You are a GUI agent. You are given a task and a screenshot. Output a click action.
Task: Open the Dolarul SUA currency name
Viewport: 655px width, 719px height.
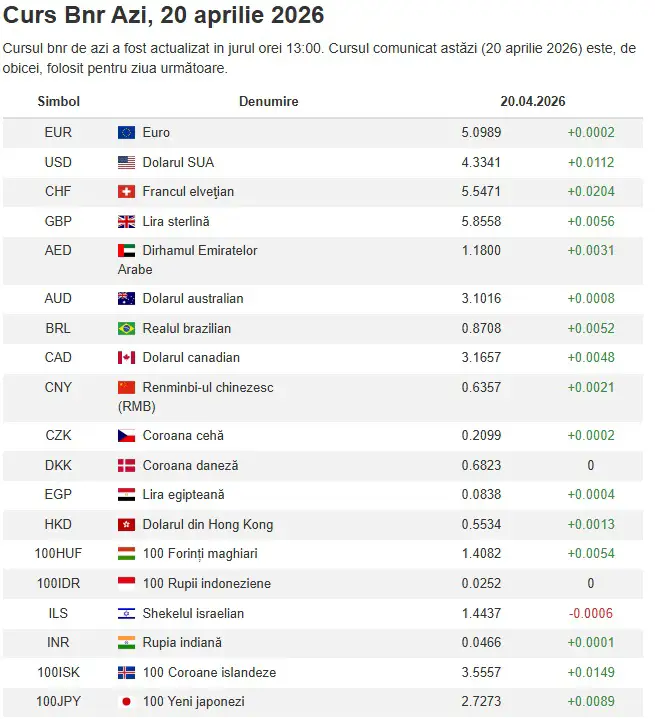click(178, 162)
